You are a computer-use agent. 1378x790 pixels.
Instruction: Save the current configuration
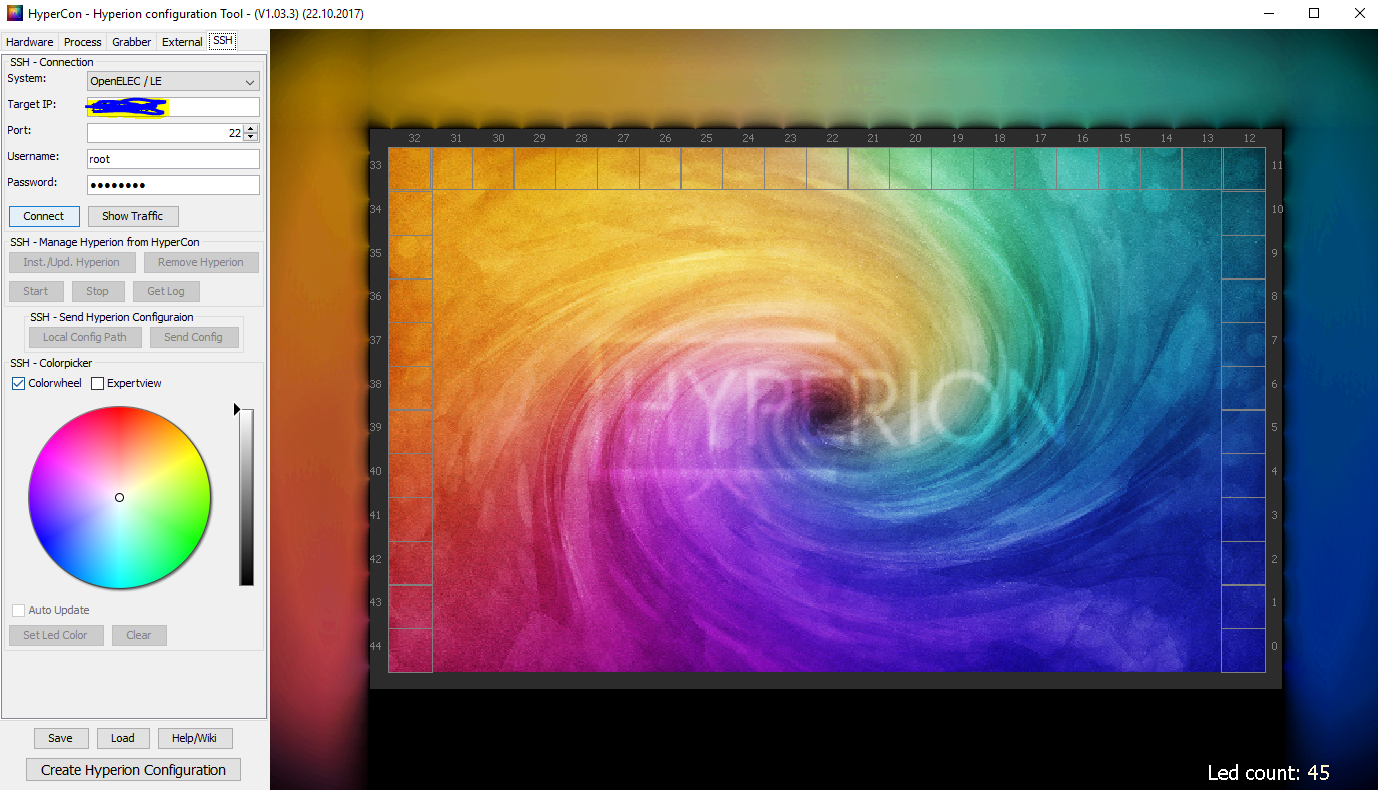(x=60, y=738)
